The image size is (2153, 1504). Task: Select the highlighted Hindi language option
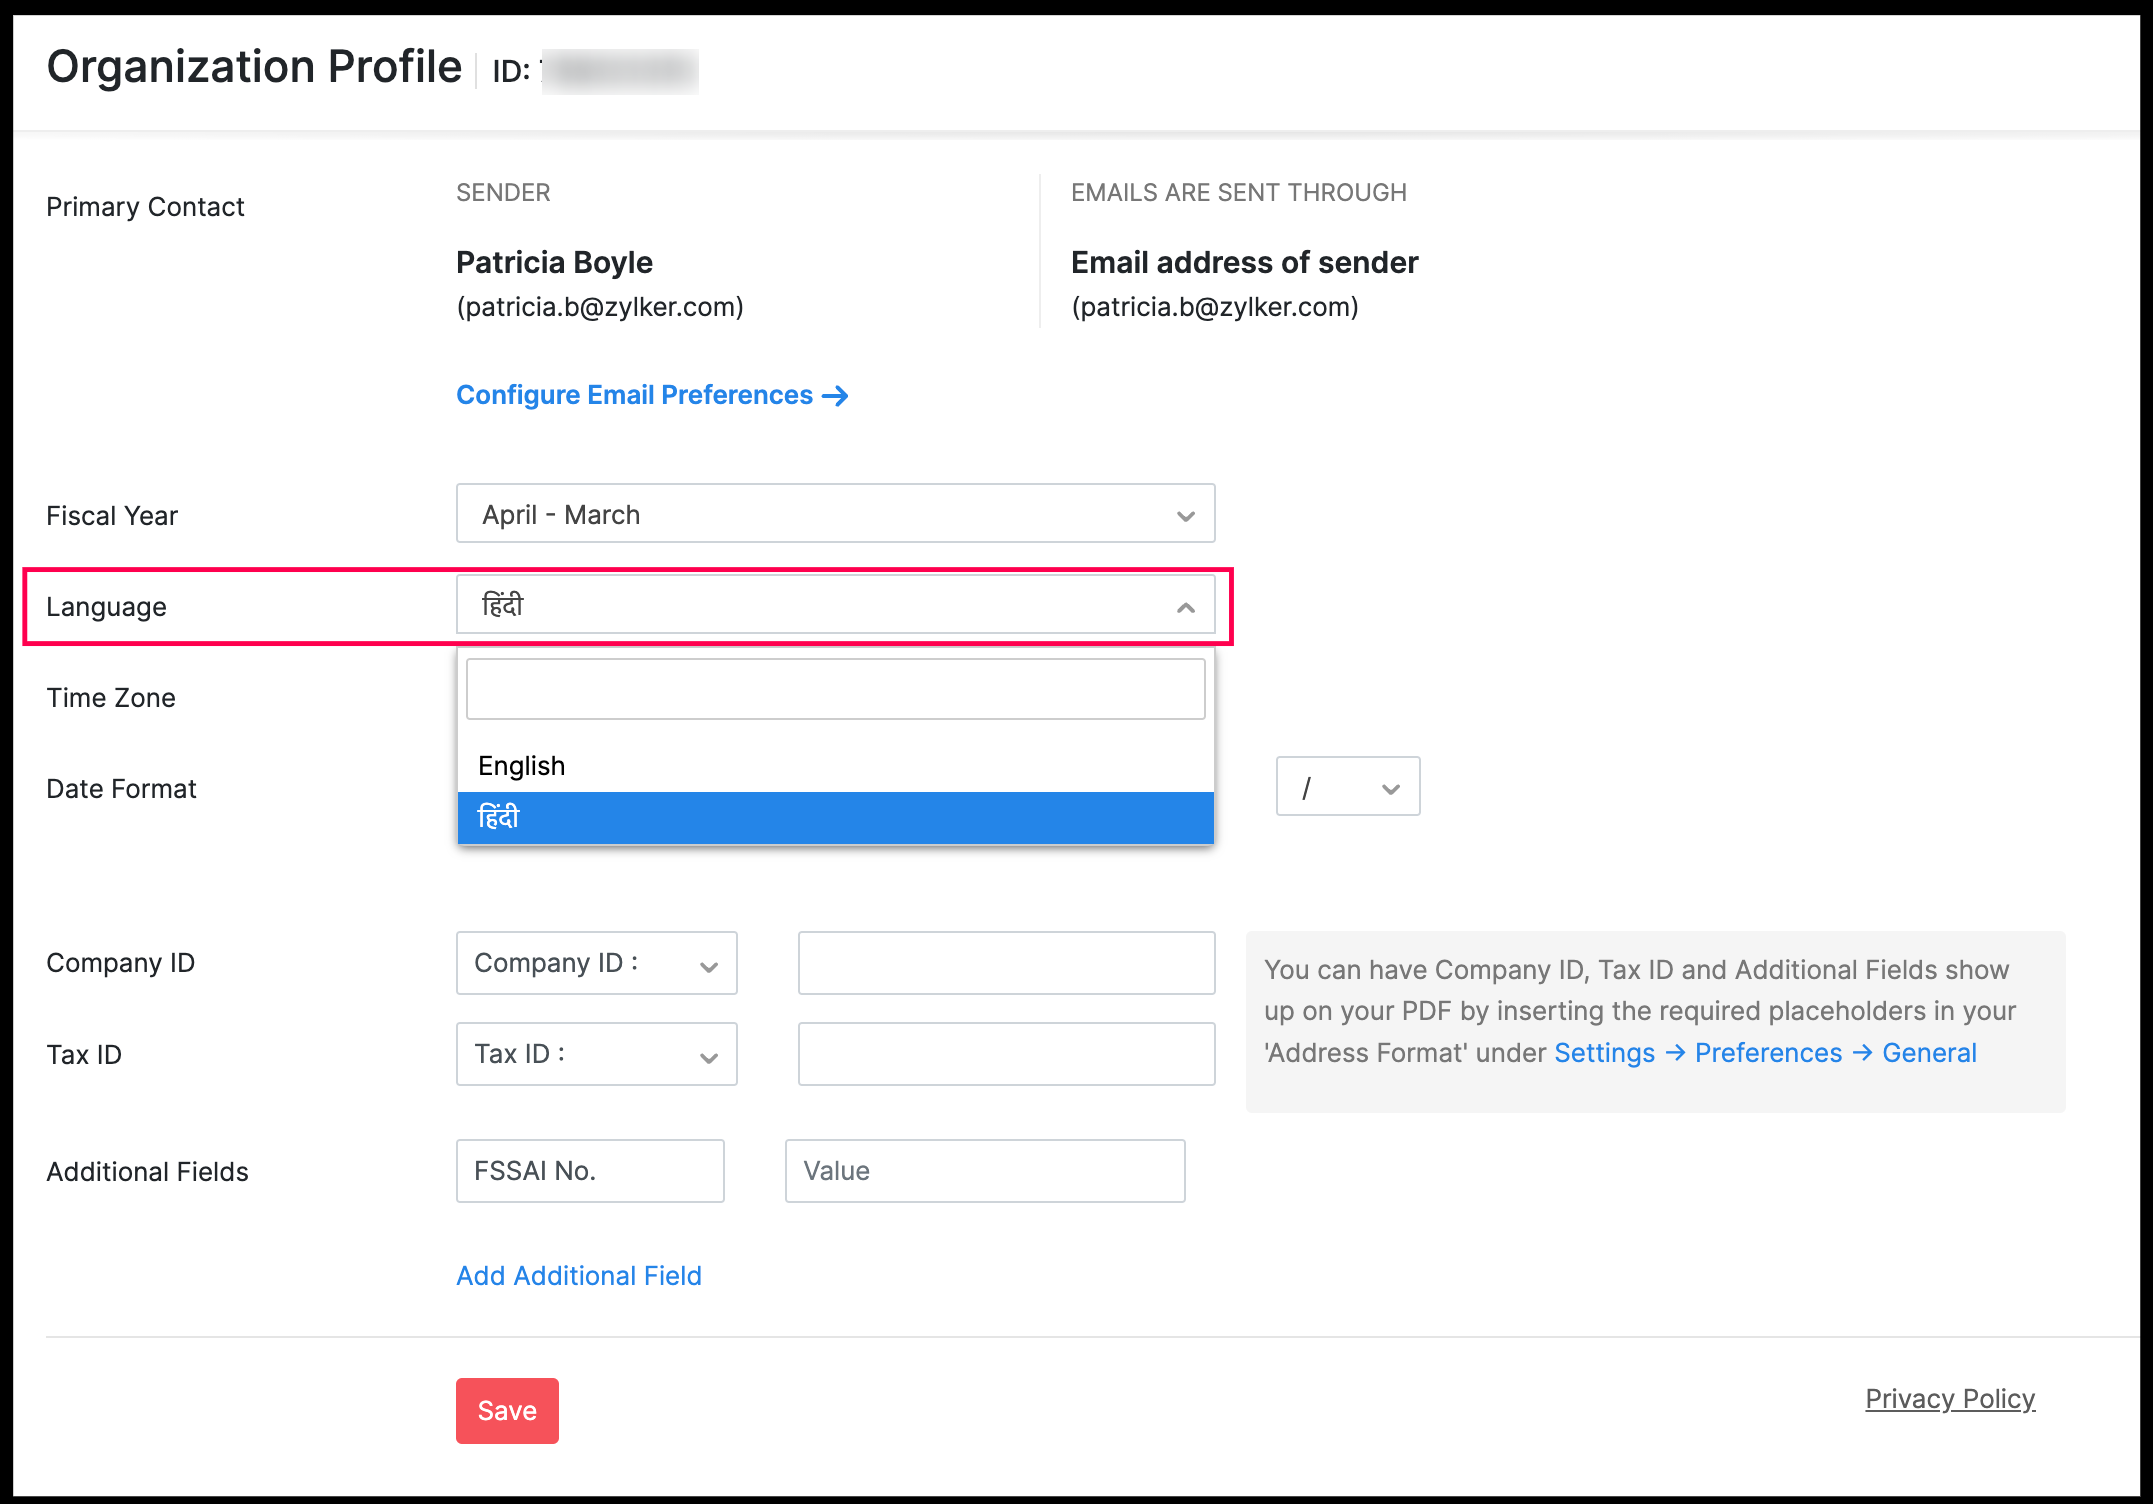tap(835, 818)
